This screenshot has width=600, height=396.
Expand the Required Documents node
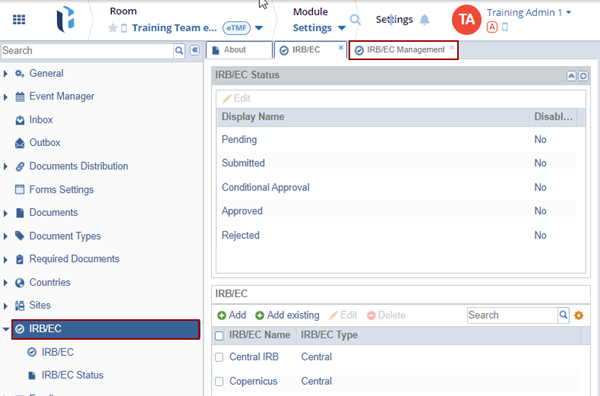[x=5, y=259]
